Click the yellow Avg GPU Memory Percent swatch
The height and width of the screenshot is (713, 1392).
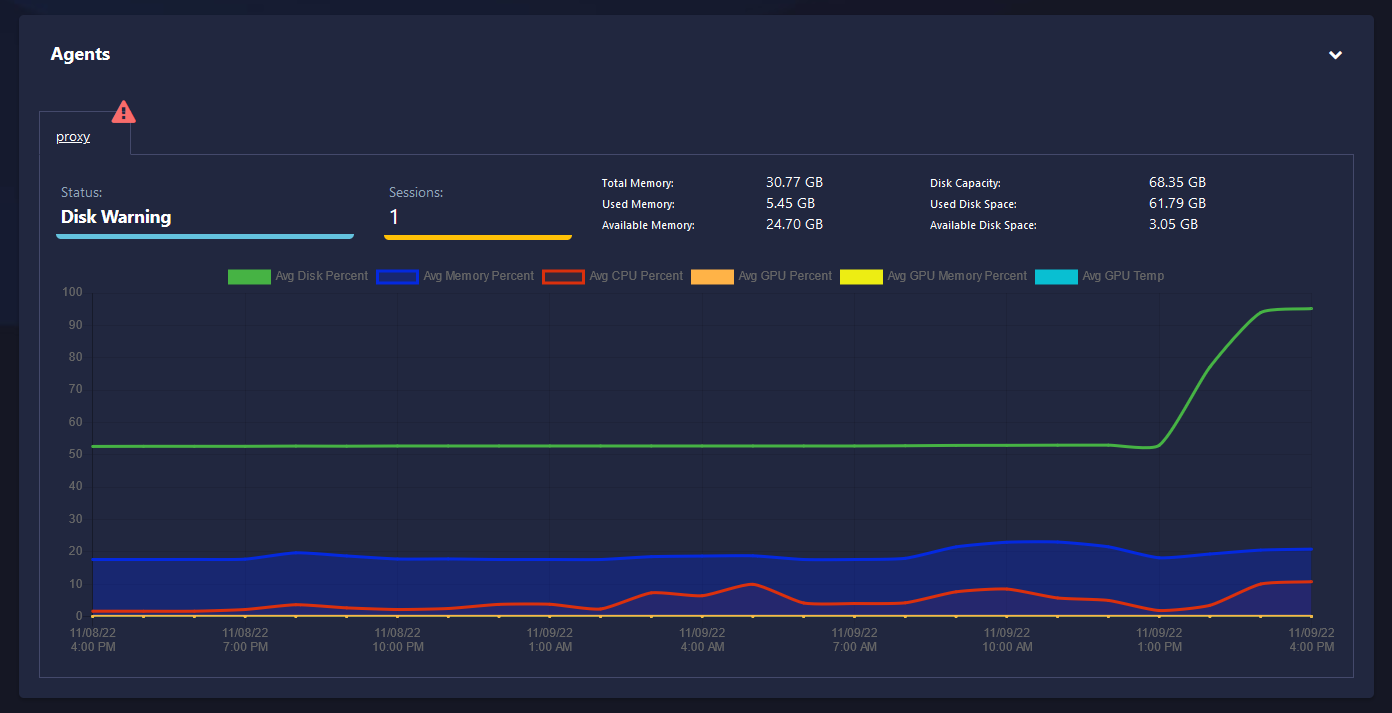pyautogui.click(x=861, y=276)
